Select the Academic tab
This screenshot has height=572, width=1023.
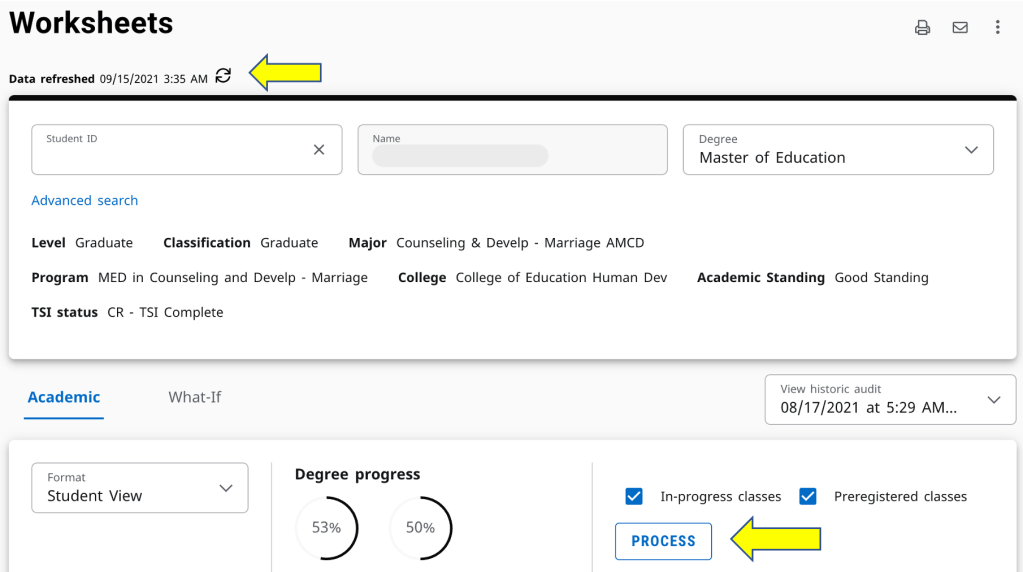click(64, 397)
